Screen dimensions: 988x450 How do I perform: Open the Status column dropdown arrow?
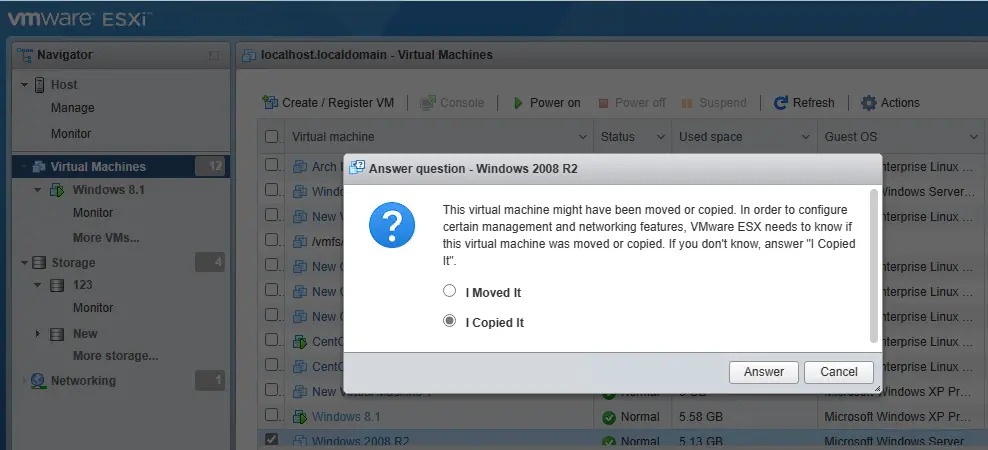click(661, 137)
